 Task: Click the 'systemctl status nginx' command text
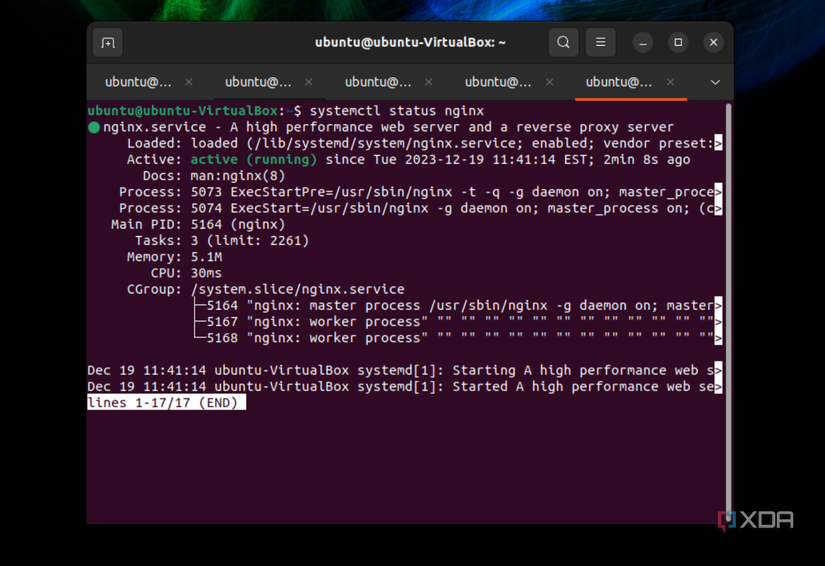(x=397, y=111)
